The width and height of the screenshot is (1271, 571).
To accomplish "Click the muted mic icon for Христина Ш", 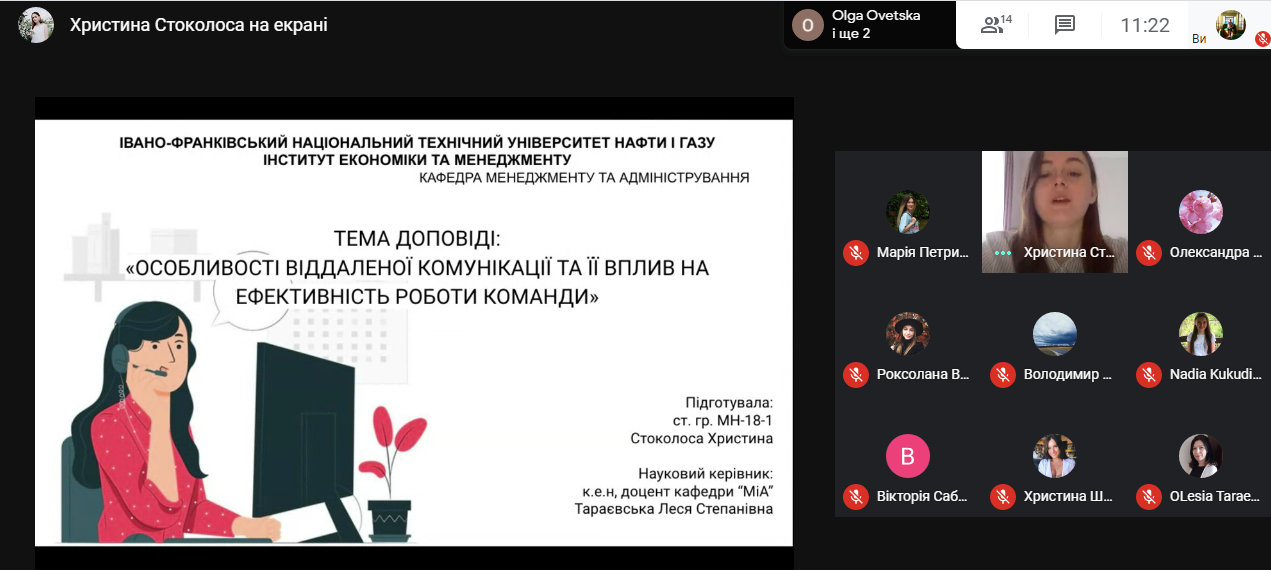I will (x=1002, y=496).
